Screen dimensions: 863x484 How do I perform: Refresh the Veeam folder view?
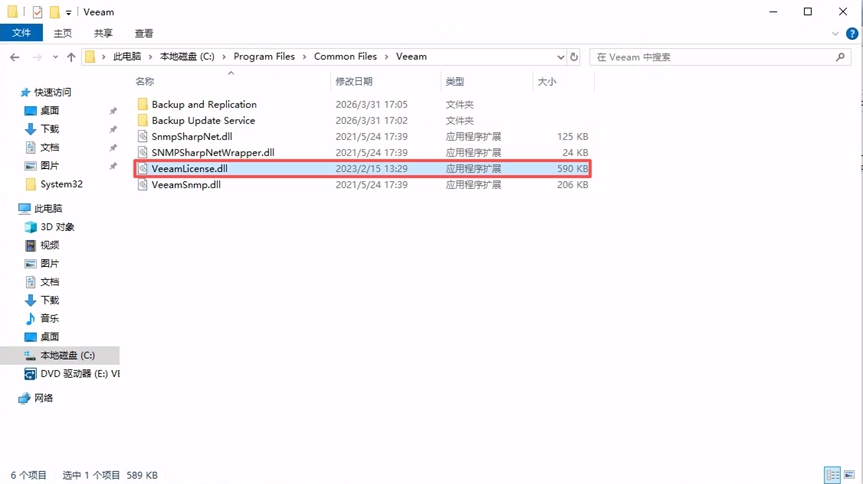[x=574, y=57]
